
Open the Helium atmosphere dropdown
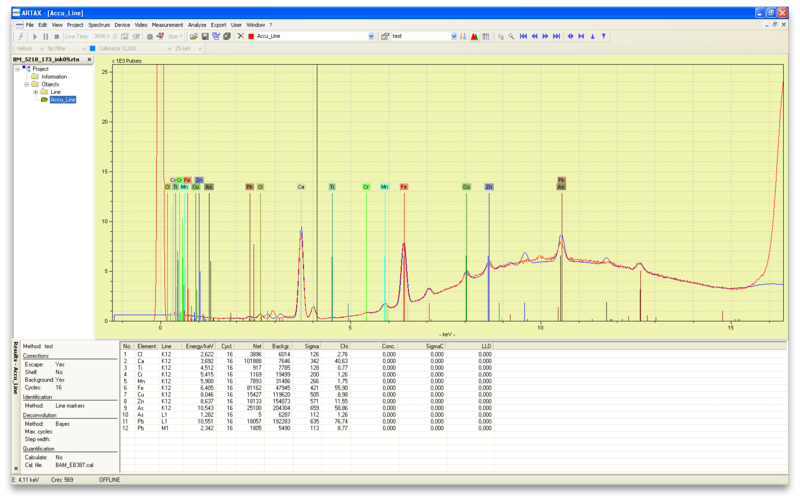pos(41,48)
